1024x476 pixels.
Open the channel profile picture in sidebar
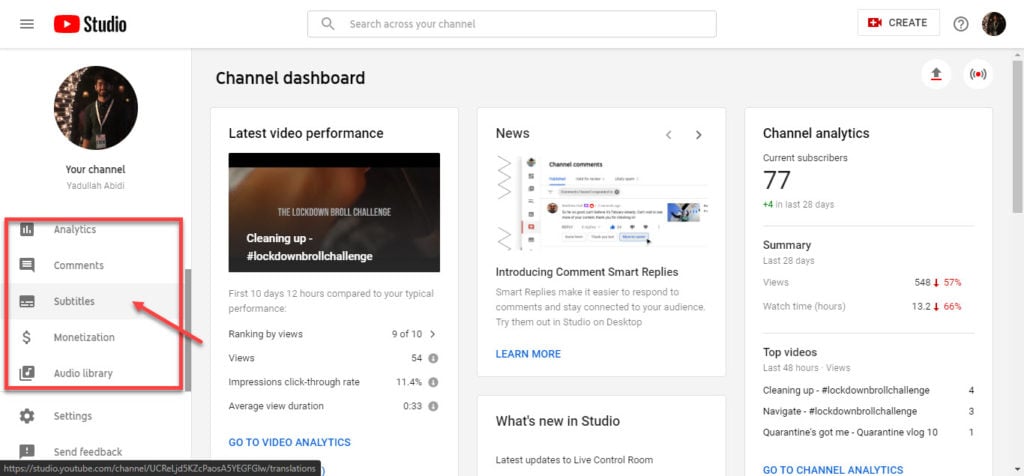[96, 108]
